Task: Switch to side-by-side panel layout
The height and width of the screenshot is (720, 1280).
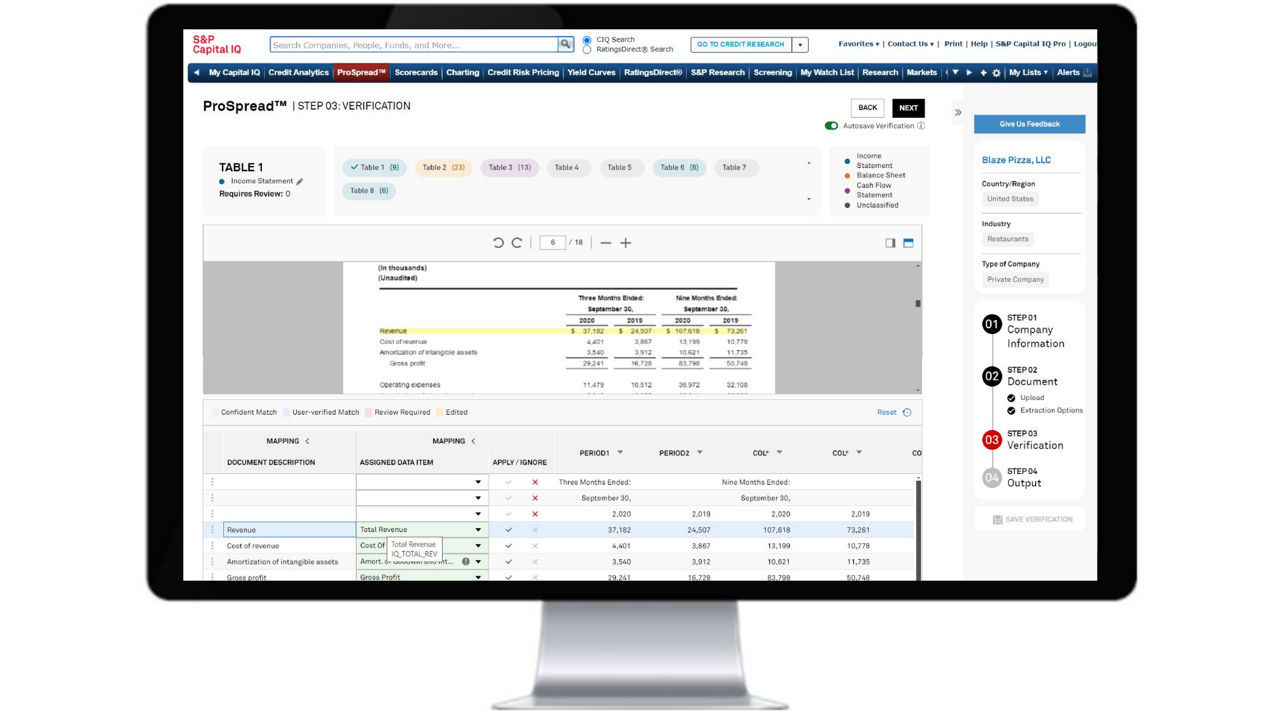Action: [890, 243]
